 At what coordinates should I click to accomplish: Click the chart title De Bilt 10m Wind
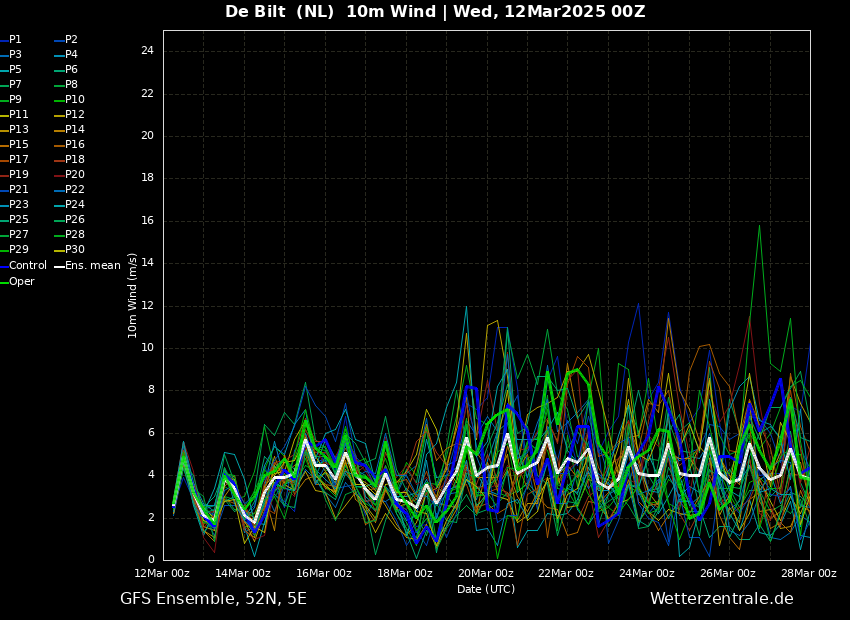(x=434, y=12)
